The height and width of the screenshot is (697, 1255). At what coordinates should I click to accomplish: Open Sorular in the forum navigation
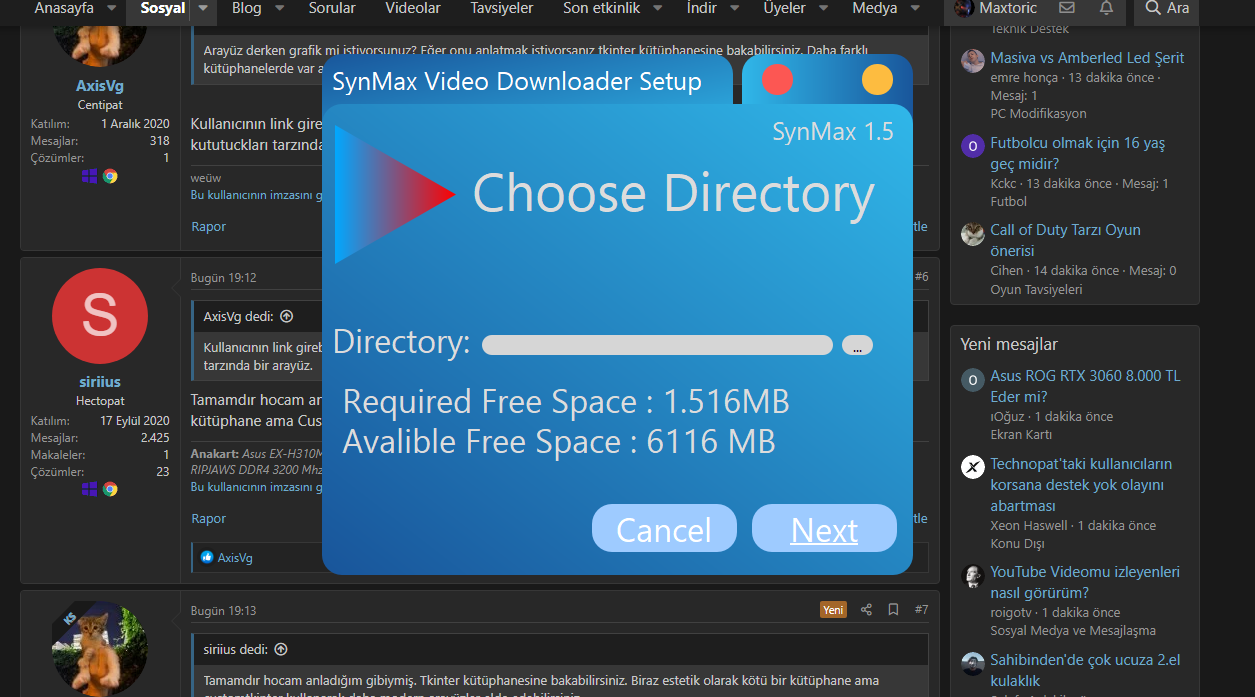coord(331,8)
